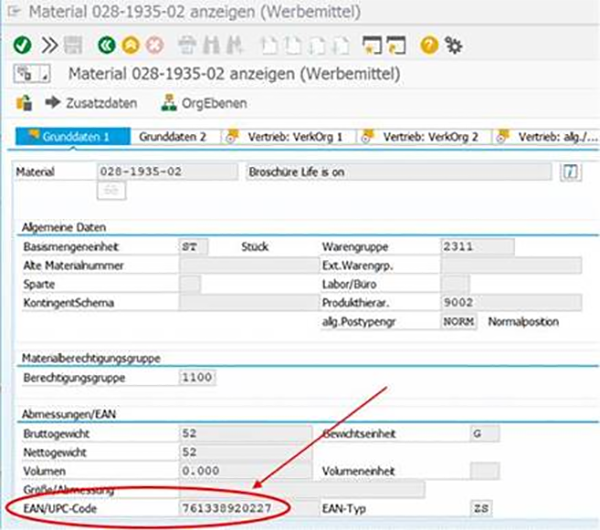The width and height of the screenshot is (600, 530).
Task: Open the Vertrieb: allg./... tab
Action: tap(547, 137)
